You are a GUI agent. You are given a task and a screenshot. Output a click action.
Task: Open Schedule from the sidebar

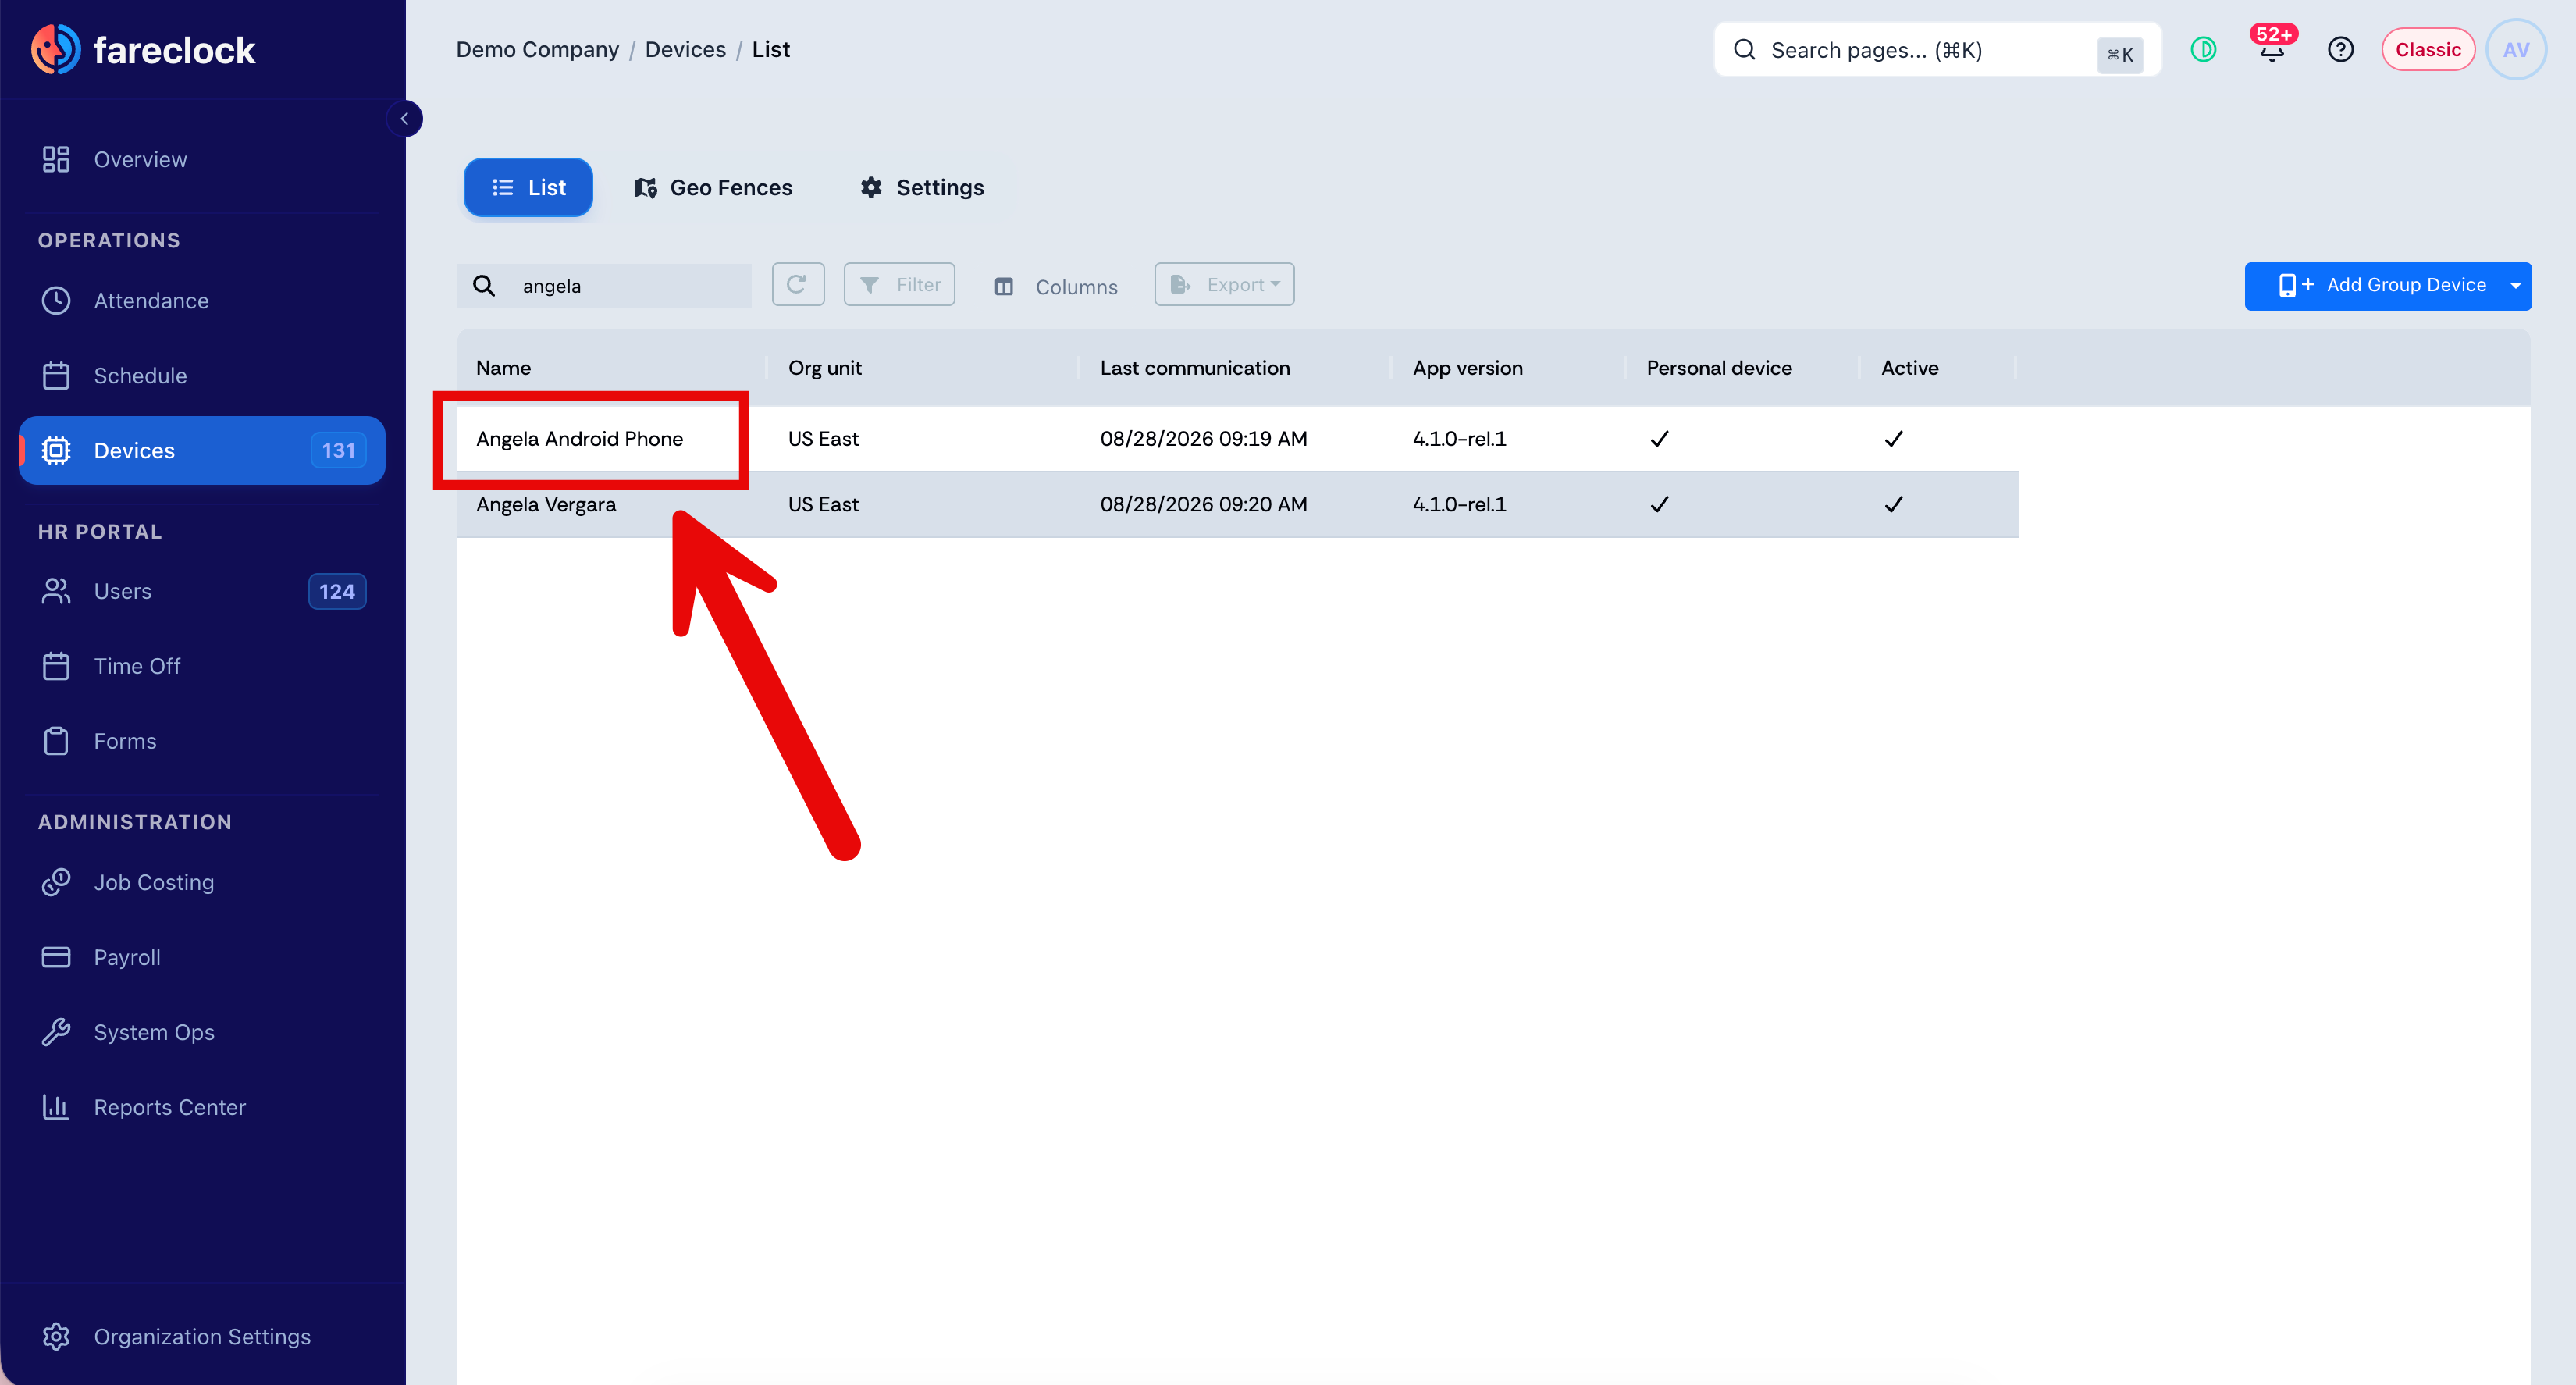tap(202, 376)
